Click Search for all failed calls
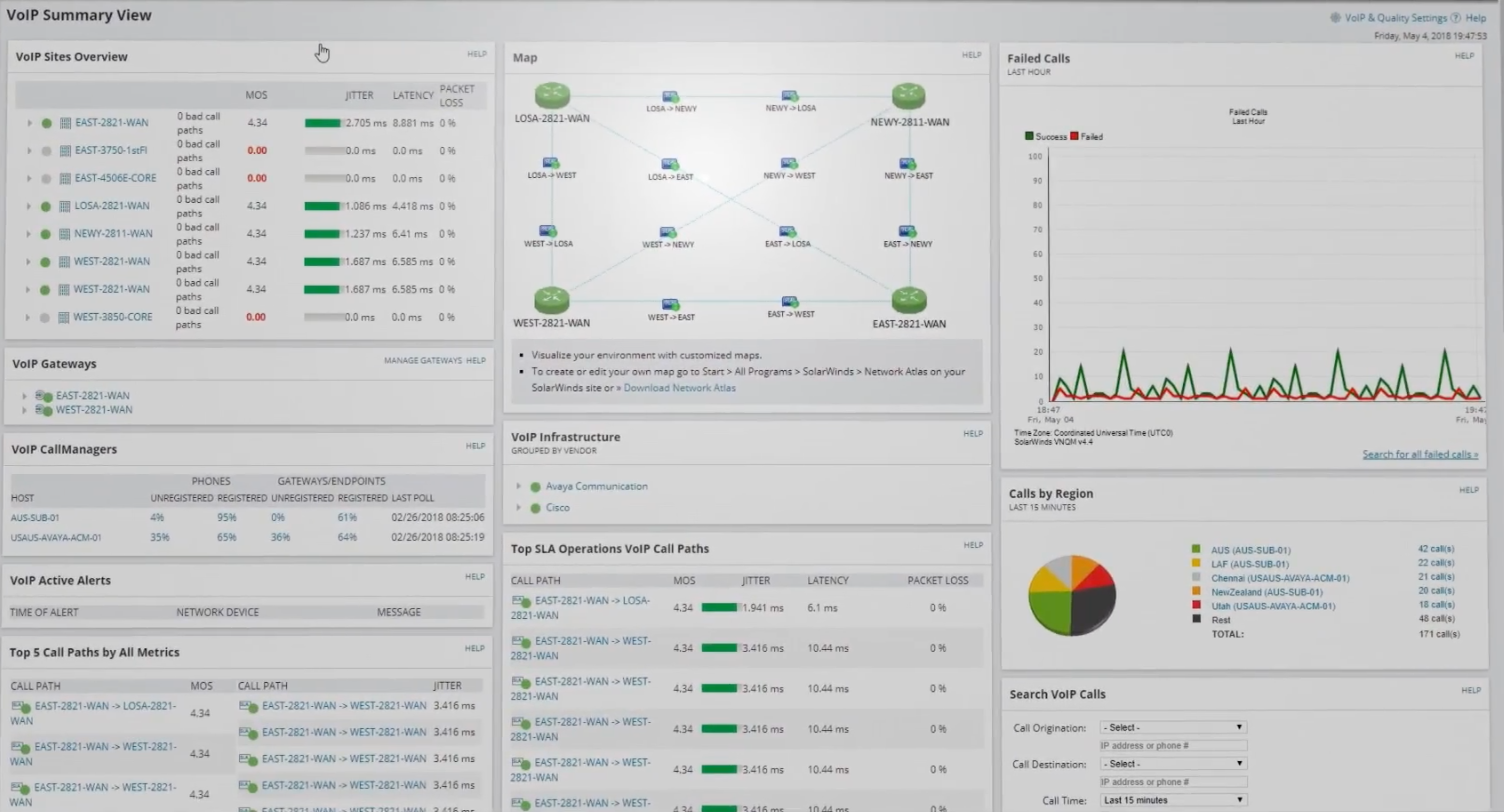This screenshot has width=1504, height=812. coord(1420,453)
